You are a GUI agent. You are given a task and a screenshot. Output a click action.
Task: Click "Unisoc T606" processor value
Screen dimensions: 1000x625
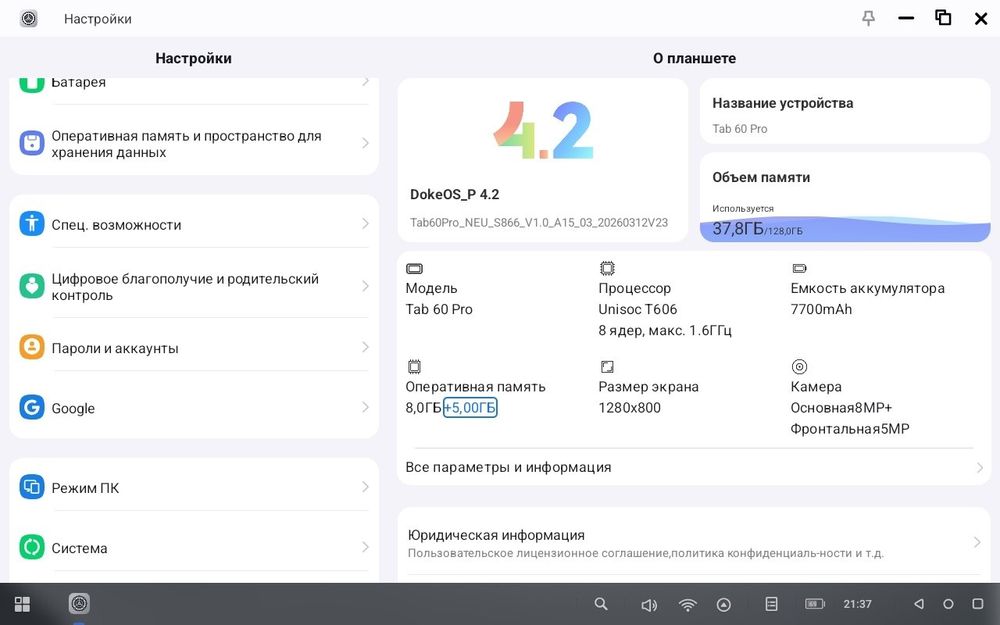(638, 309)
